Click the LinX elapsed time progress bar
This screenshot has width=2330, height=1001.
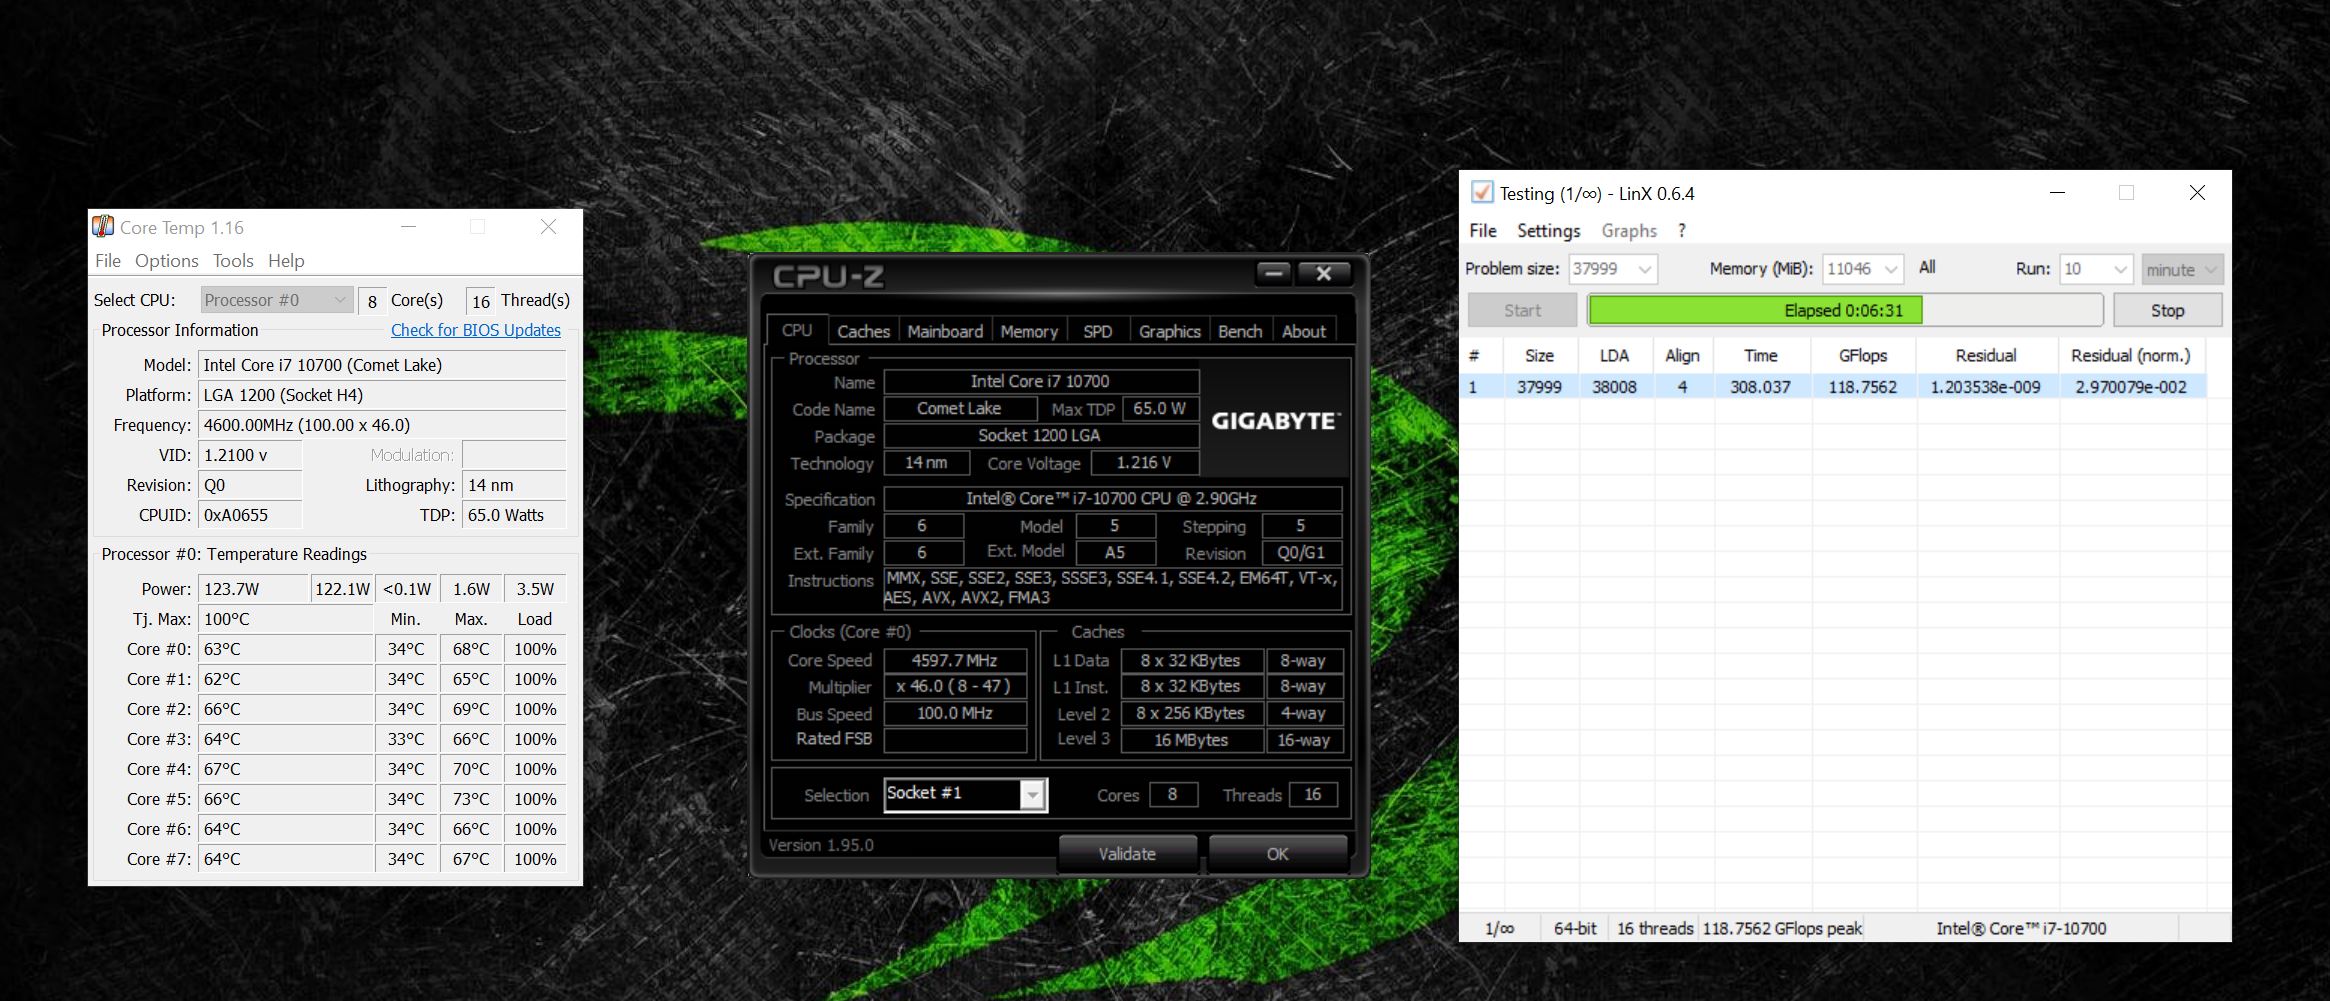1844,310
